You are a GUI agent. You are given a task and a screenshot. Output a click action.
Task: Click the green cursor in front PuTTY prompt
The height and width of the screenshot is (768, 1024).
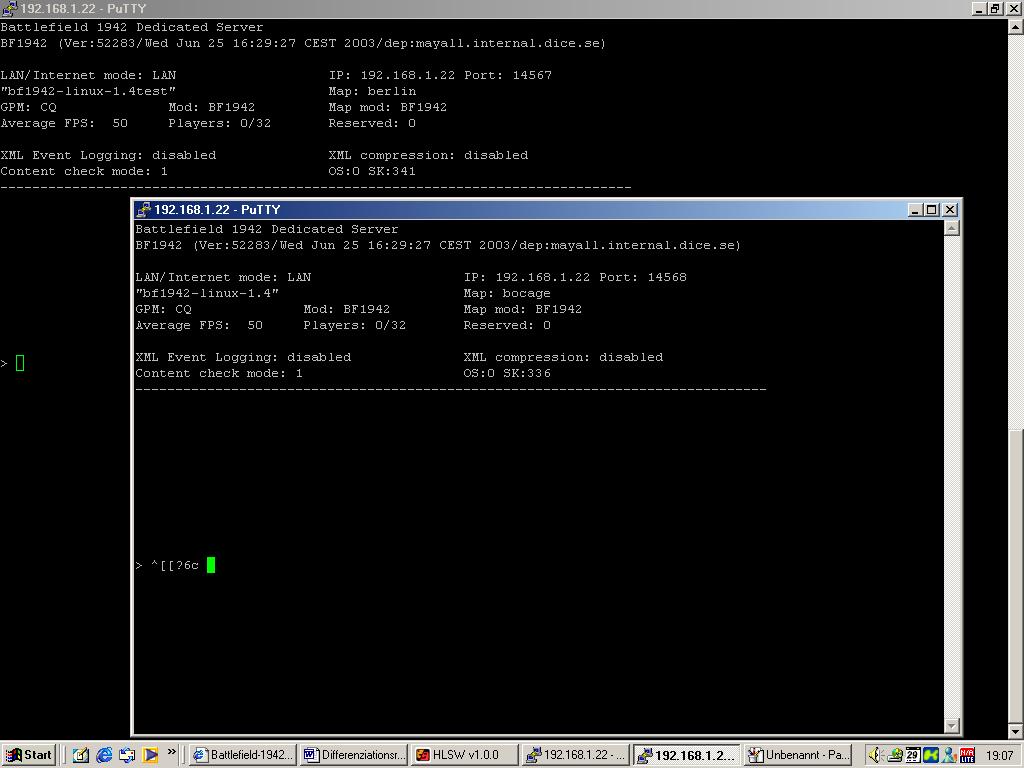point(211,565)
